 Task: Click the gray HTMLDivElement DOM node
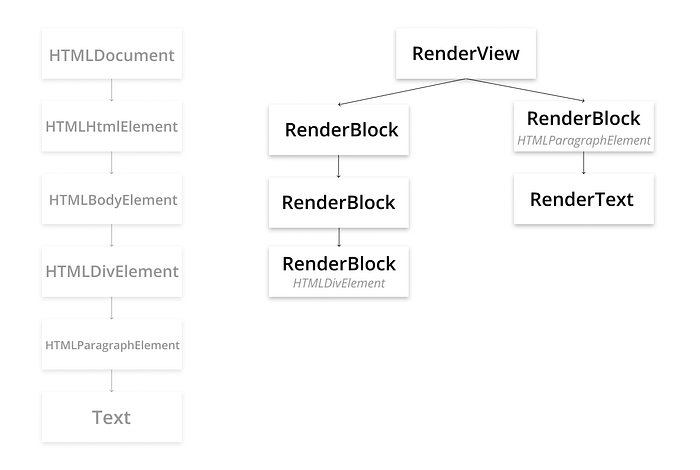pos(112,271)
